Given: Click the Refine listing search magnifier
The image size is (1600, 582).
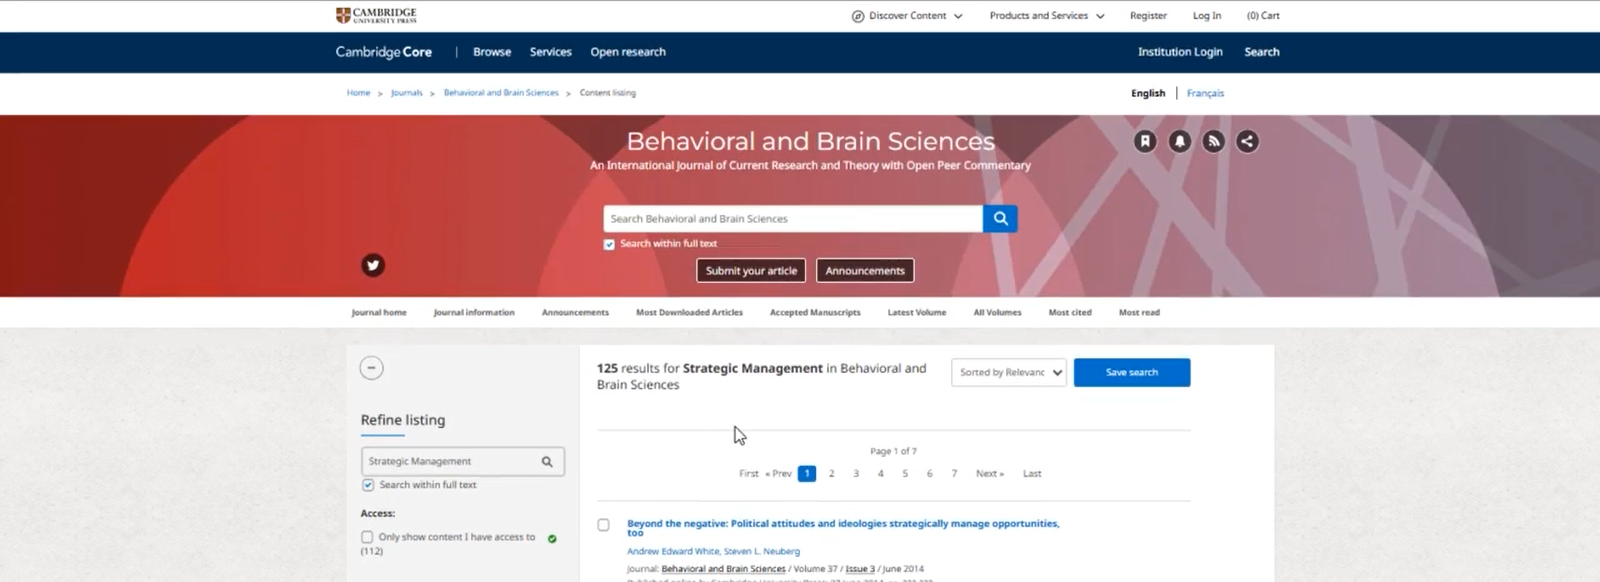Looking at the screenshot, I should click(x=547, y=462).
